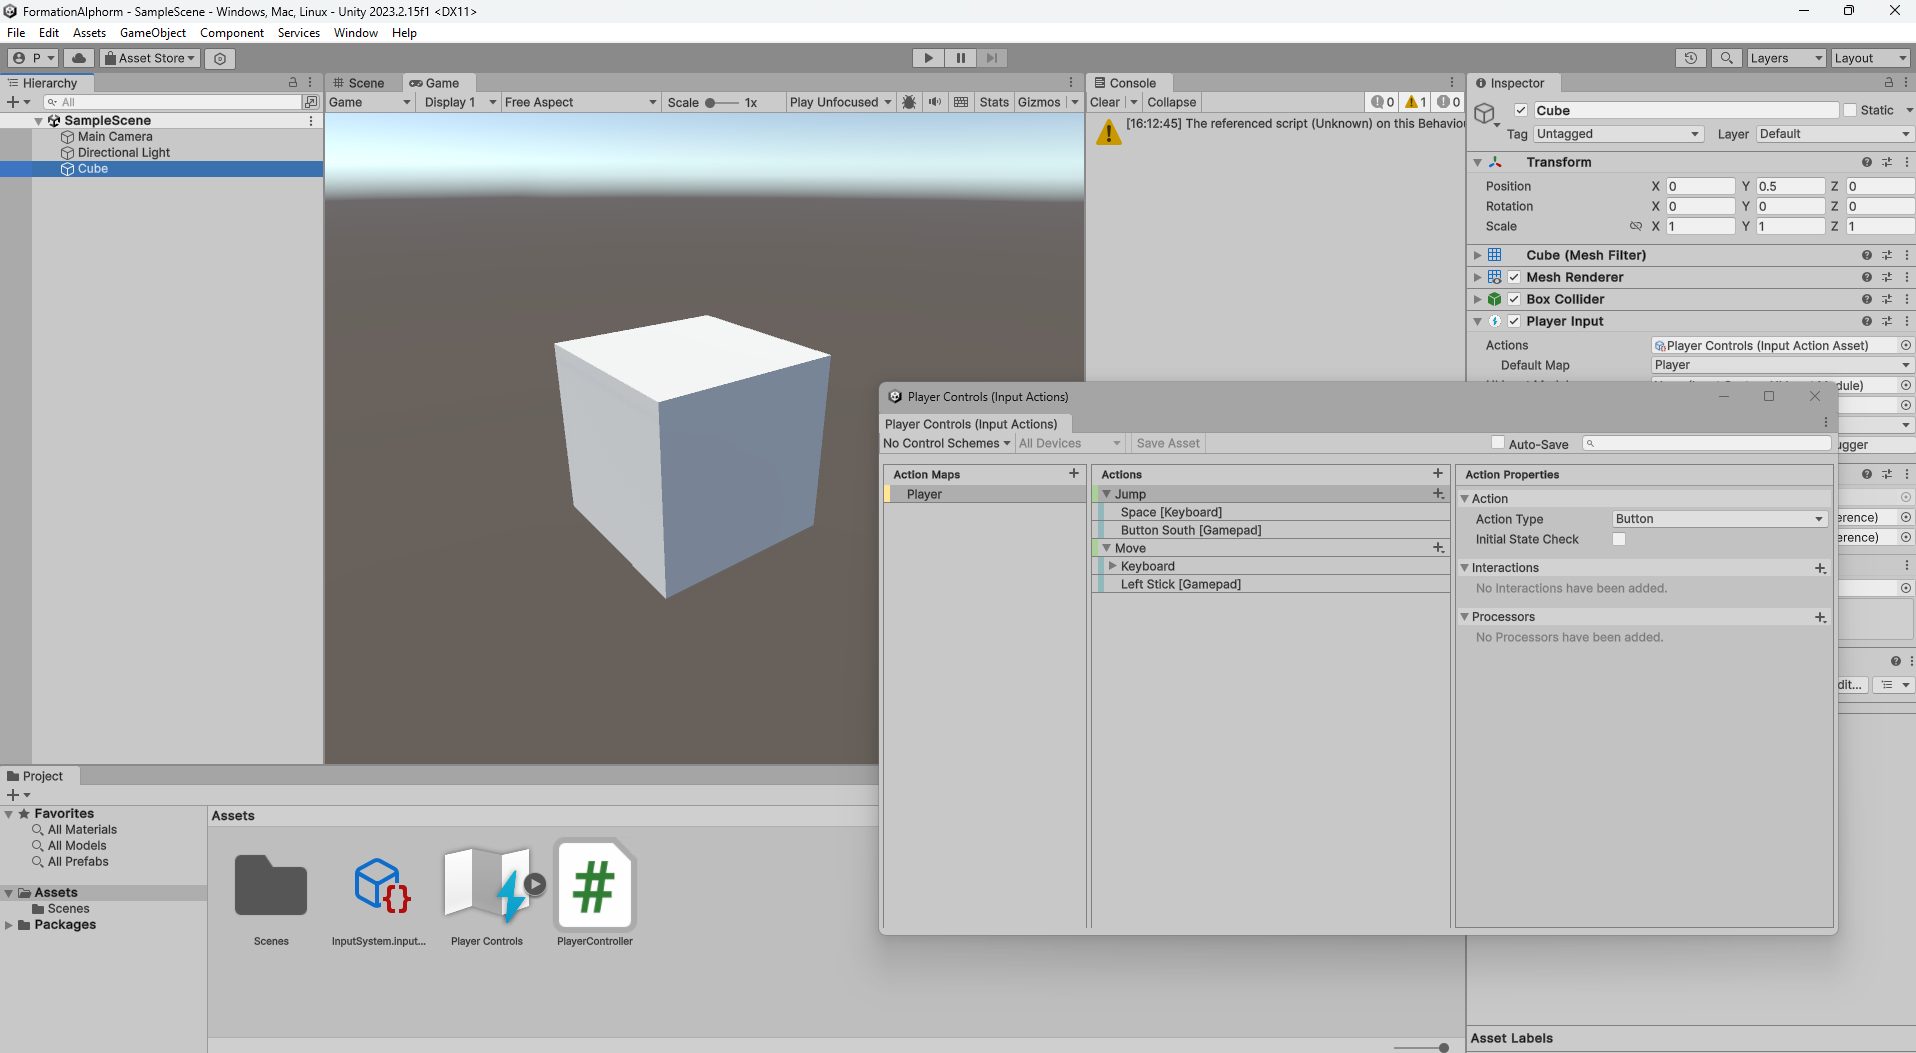Screen dimensions: 1916x1053
Task: Open the Action Type dropdown showing Button
Action: (x=1717, y=518)
